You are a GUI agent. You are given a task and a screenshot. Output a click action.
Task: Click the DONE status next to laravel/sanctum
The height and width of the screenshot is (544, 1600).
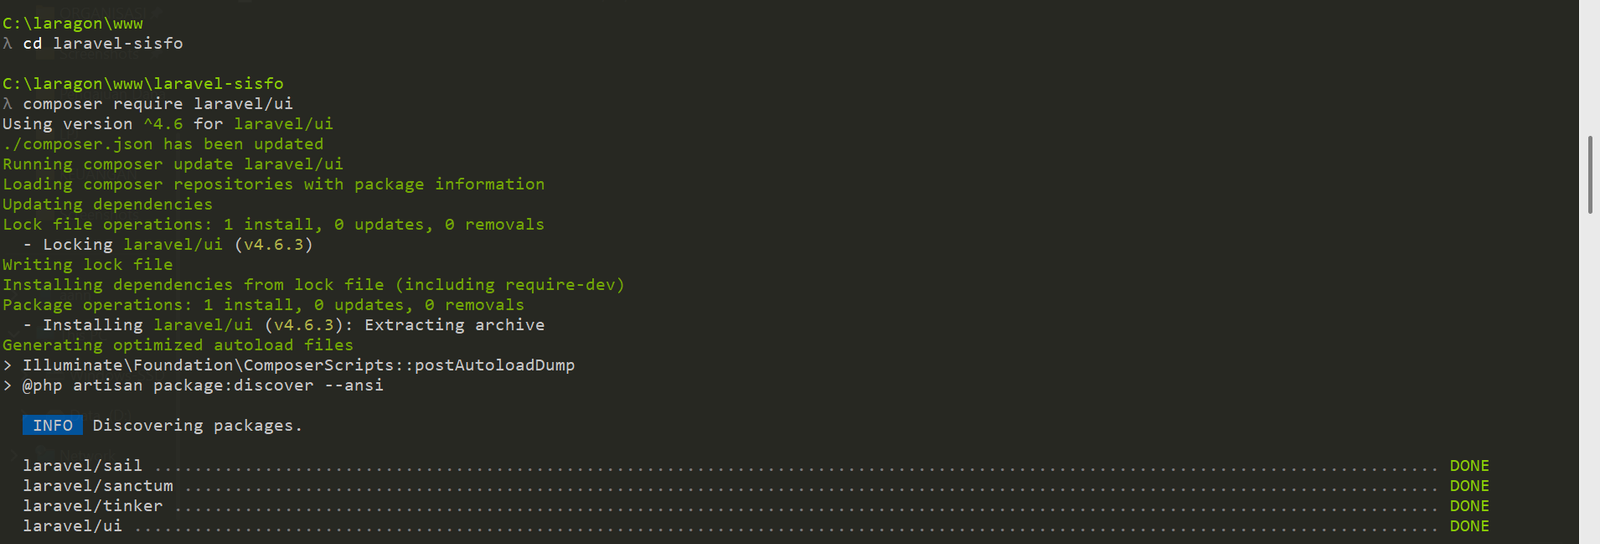pyautogui.click(x=1469, y=486)
